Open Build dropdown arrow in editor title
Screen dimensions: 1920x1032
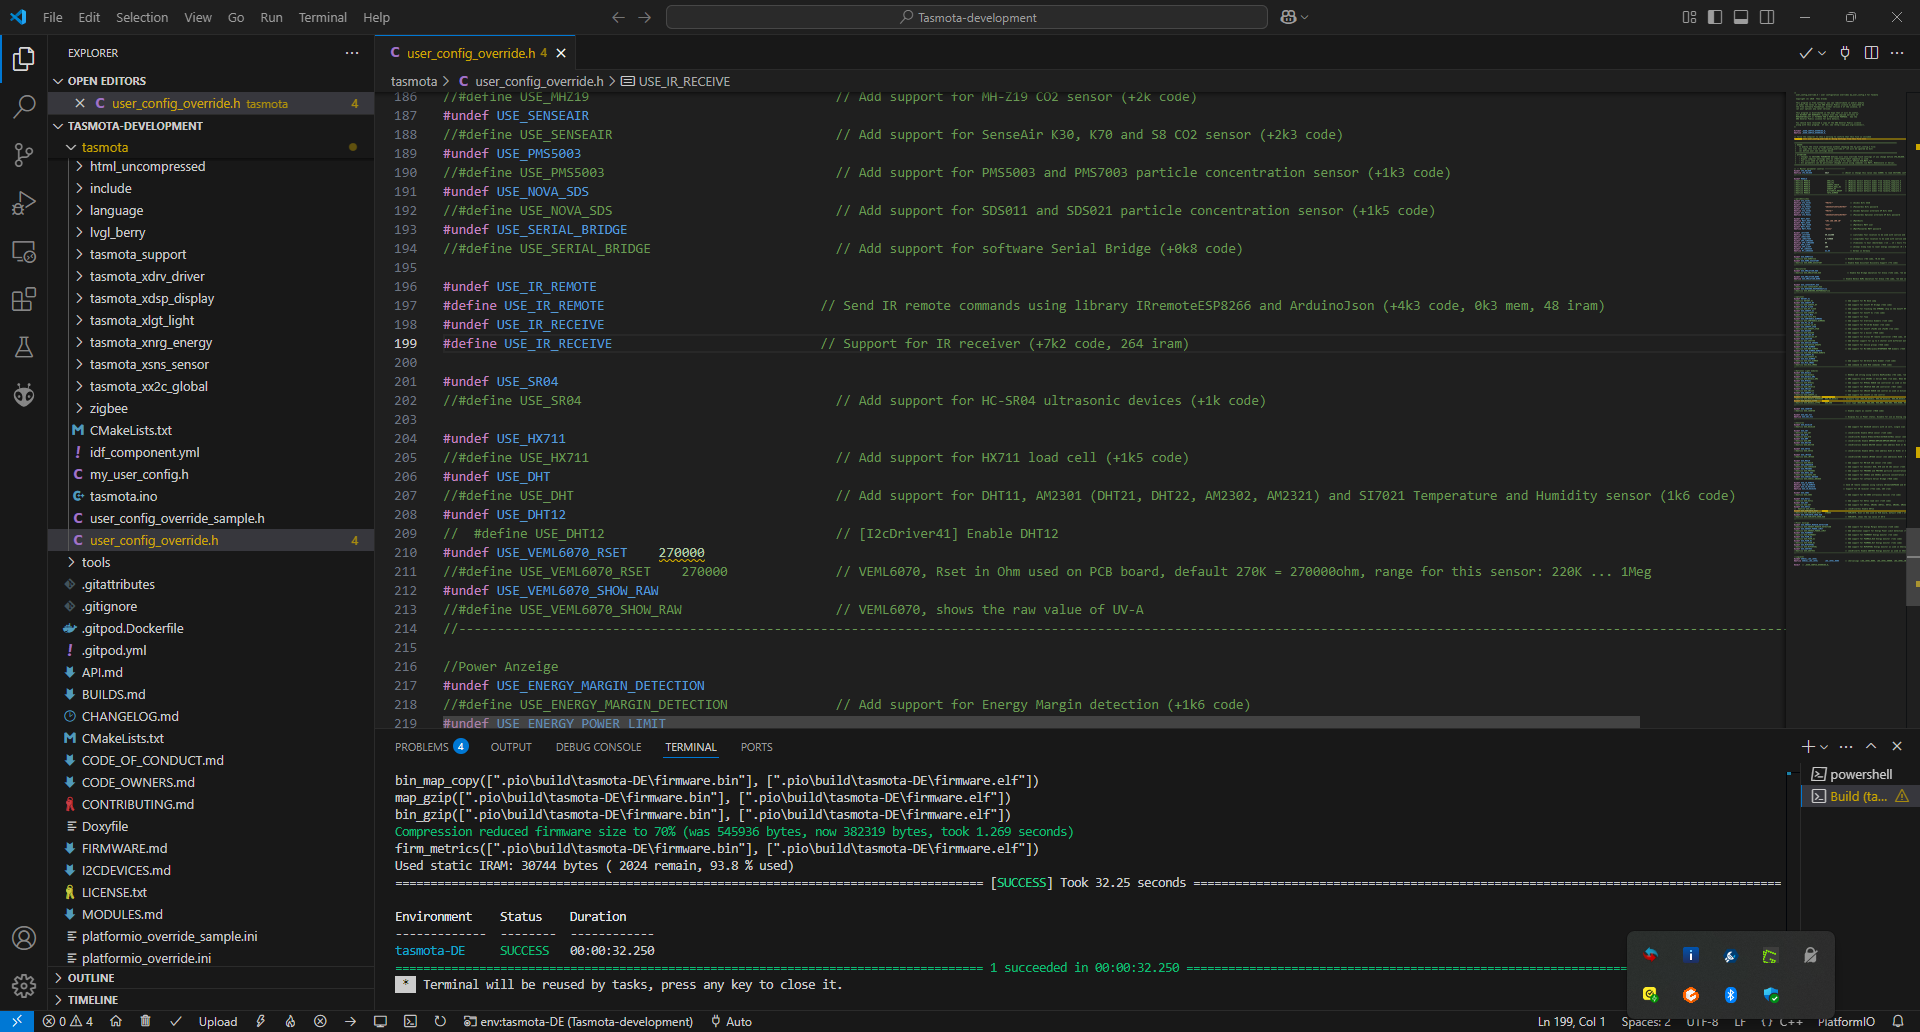1822,53
